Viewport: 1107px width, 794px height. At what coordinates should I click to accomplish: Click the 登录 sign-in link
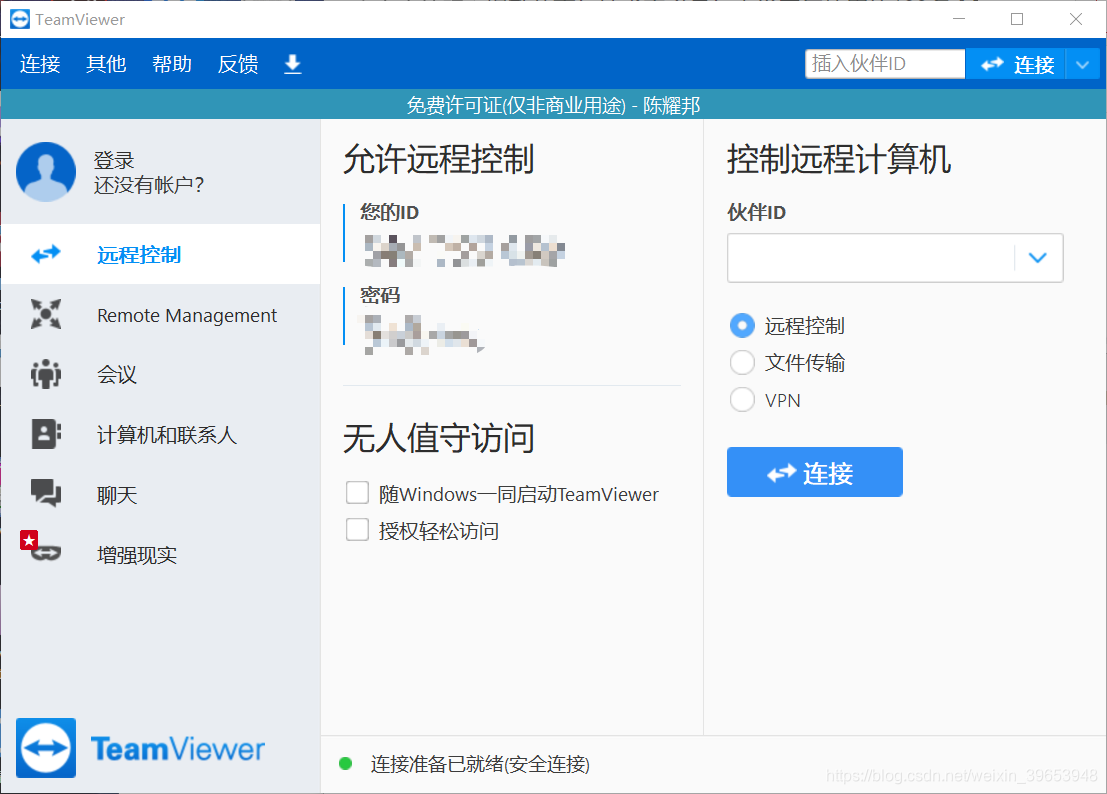coord(114,160)
